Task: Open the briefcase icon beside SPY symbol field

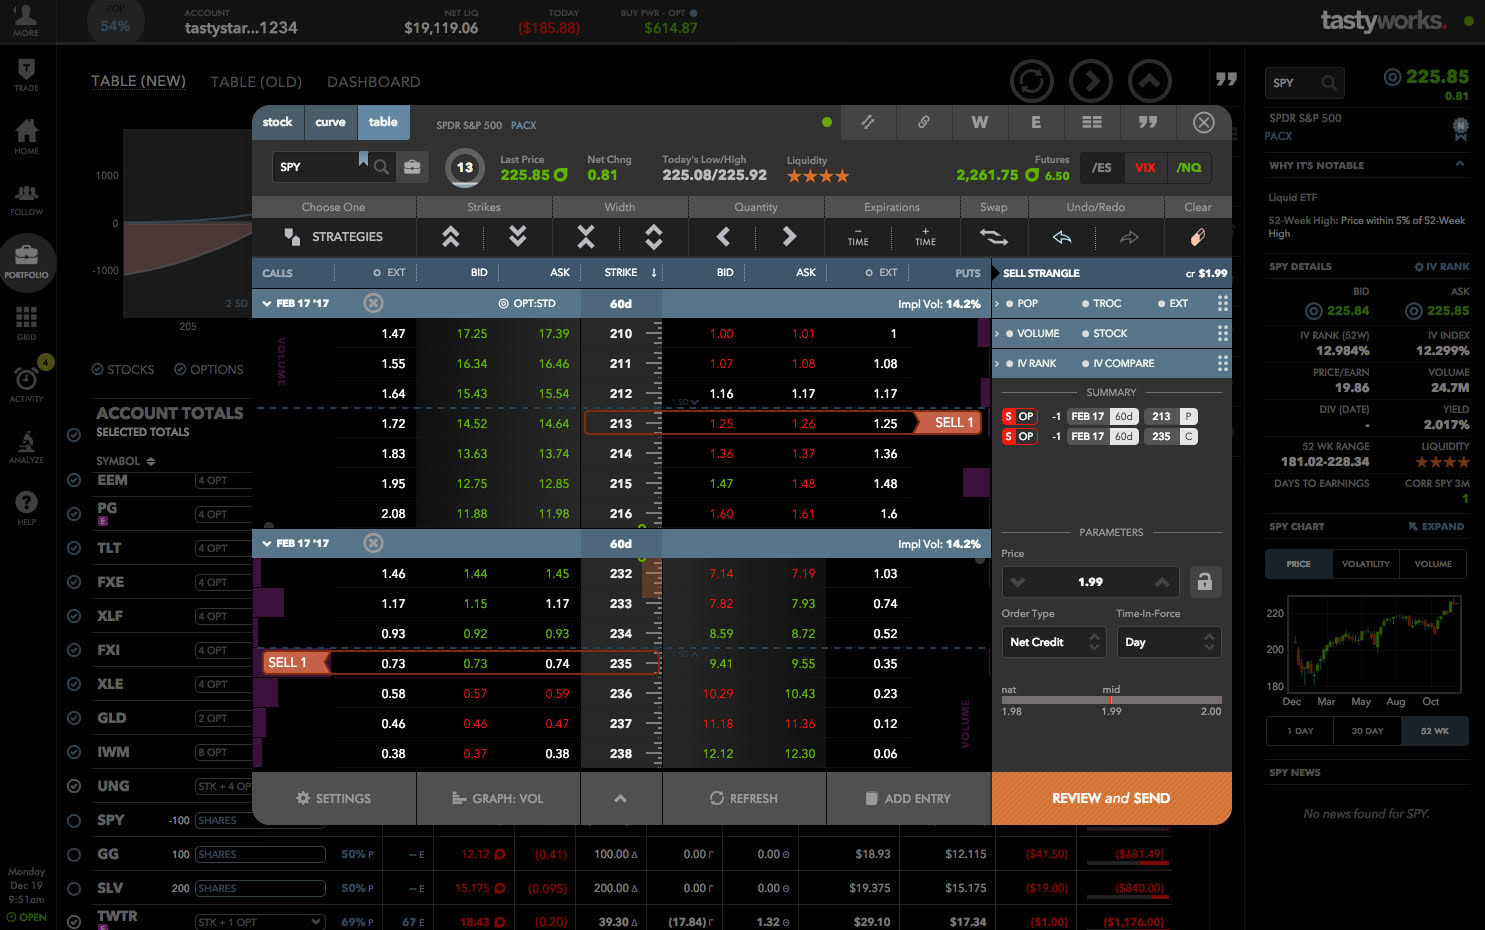Action: pos(412,167)
